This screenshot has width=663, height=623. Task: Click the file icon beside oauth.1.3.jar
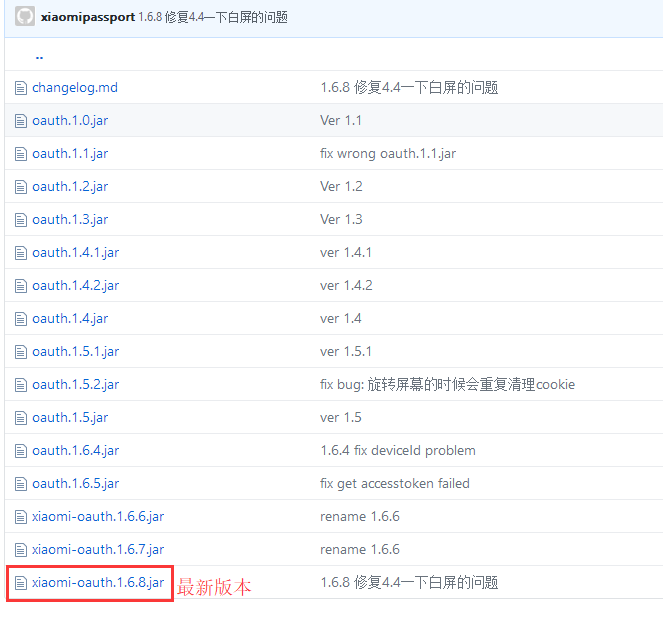coord(21,220)
